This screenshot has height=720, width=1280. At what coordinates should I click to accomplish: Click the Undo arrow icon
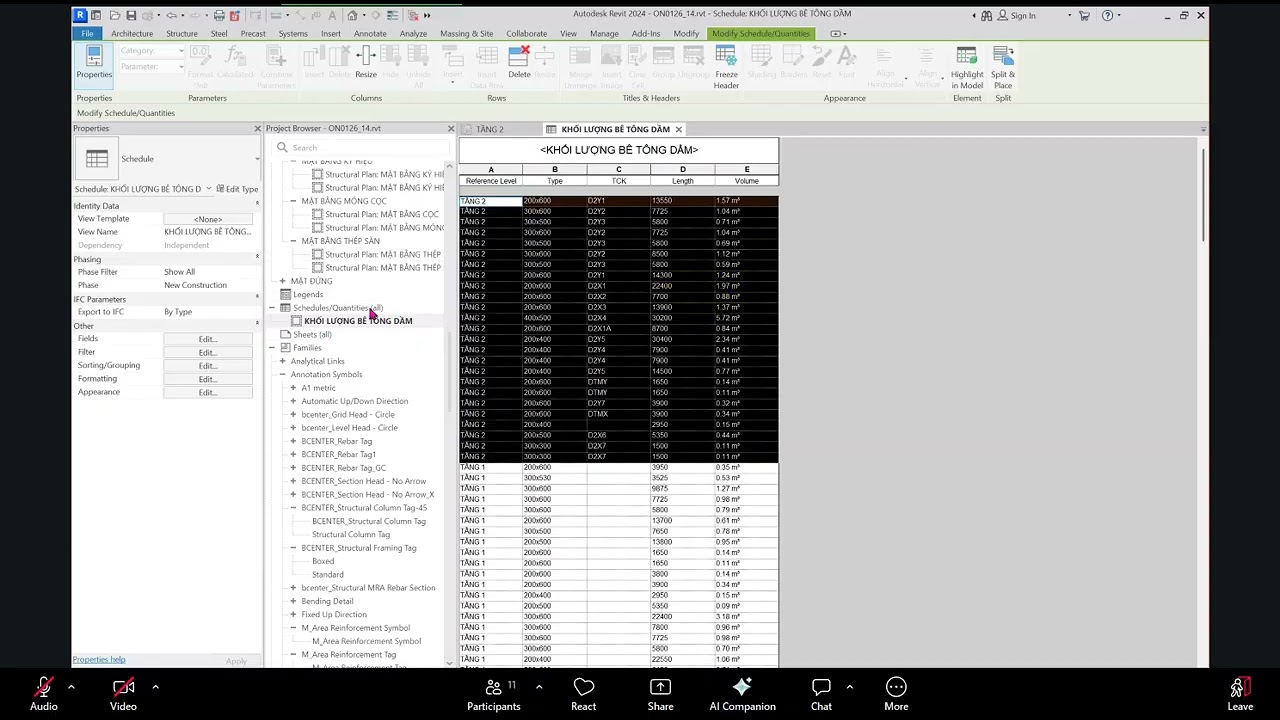[x=171, y=15]
